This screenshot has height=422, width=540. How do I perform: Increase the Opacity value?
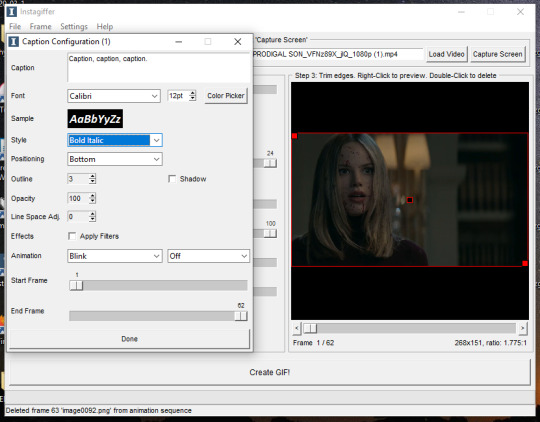point(92,196)
